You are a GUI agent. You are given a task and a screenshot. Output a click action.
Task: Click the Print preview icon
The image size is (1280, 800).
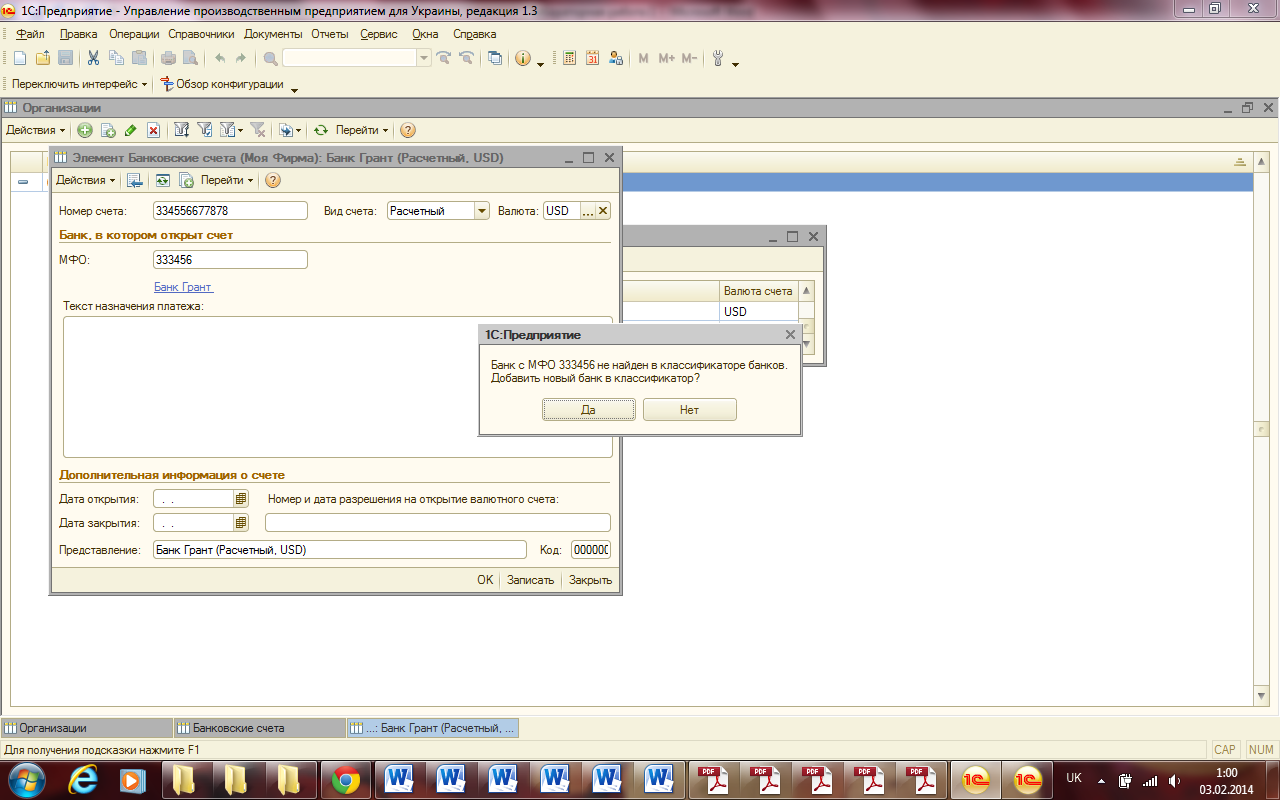tap(190, 58)
